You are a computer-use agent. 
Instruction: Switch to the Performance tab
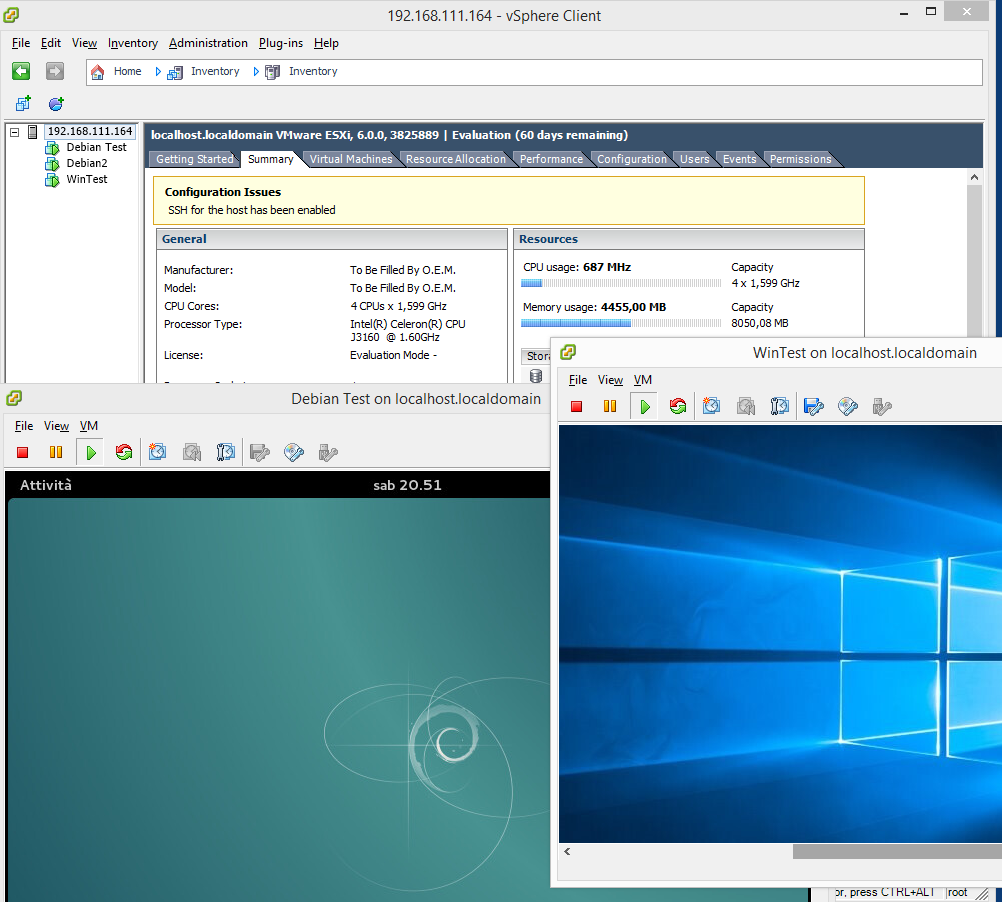[551, 159]
